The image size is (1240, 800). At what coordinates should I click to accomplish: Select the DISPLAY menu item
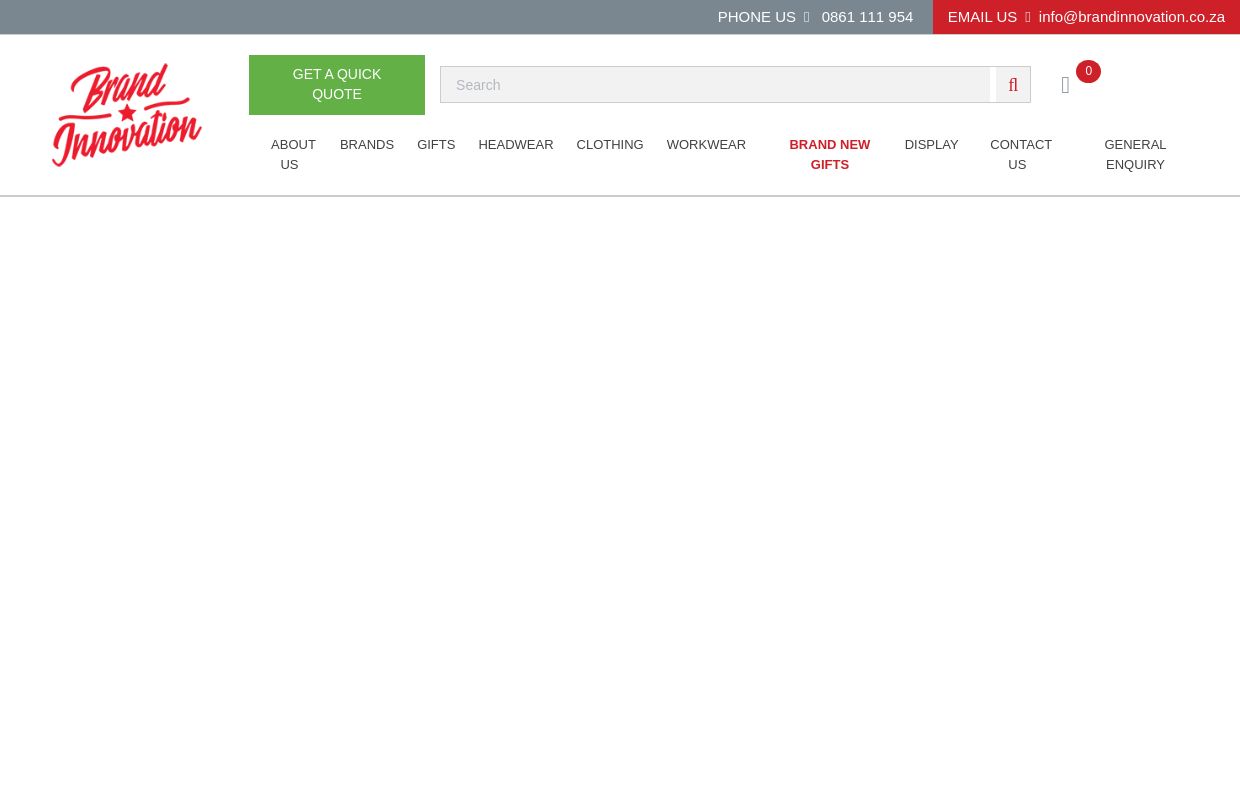click(x=931, y=145)
